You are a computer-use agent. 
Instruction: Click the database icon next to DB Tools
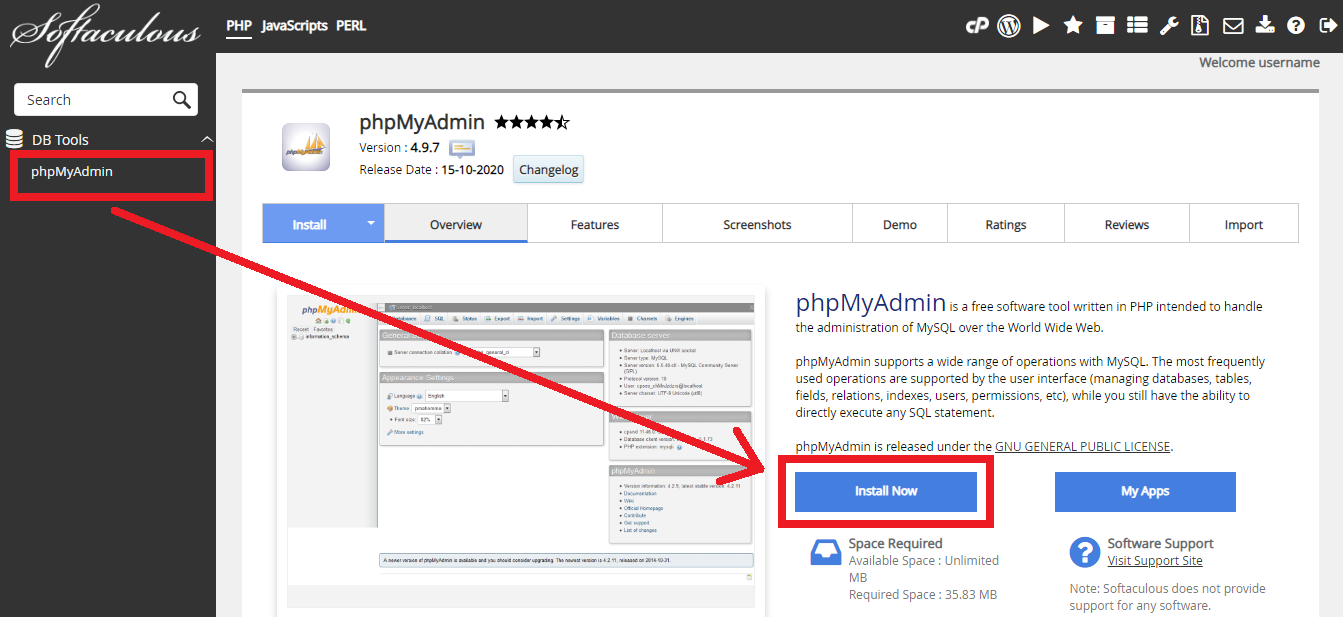14,138
